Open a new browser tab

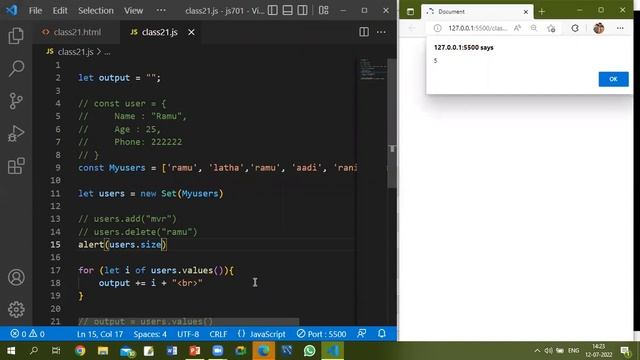tap(542, 12)
